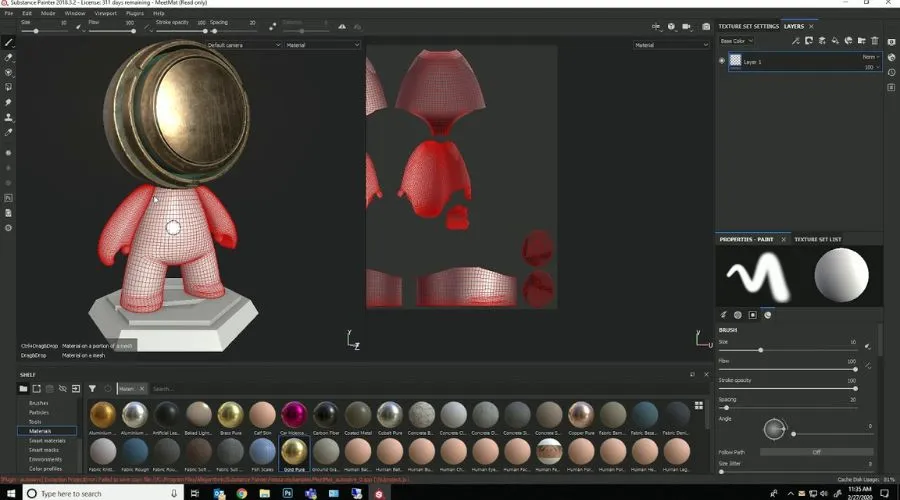Close the Layers tab
900x500 pixels.
coord(811,26)
